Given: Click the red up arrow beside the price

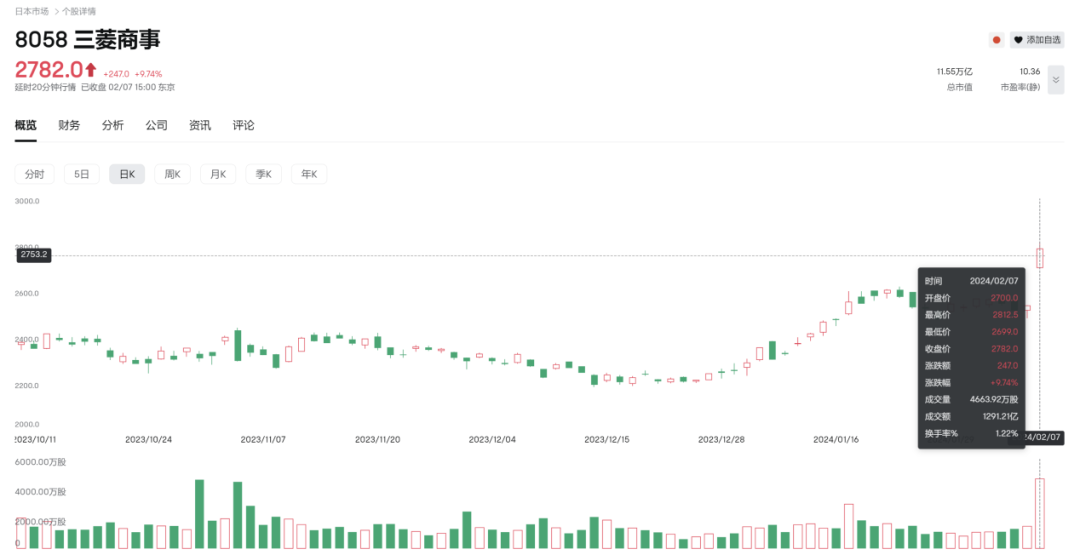Looking at the screenshot, I should [x=91, y=70].
